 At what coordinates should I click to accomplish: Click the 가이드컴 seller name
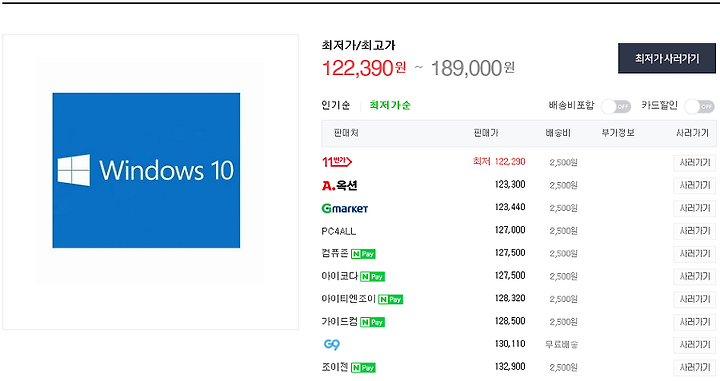click(339, 321)
